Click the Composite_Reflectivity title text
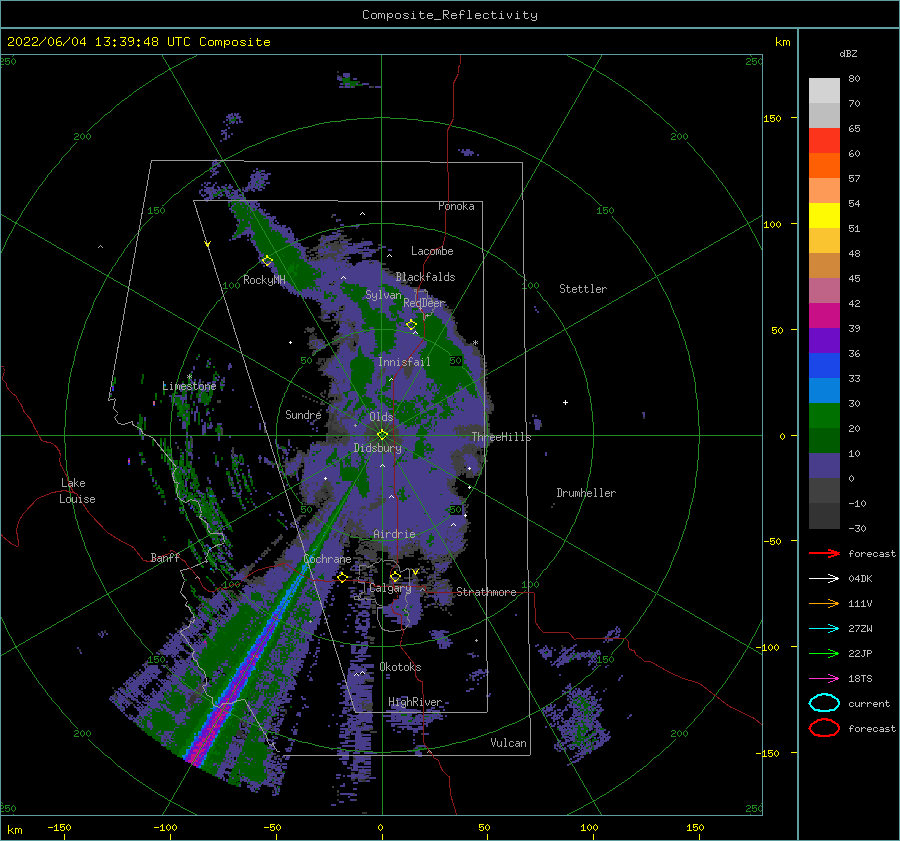This screenshot has height=841, width=900. coord(450,15)
